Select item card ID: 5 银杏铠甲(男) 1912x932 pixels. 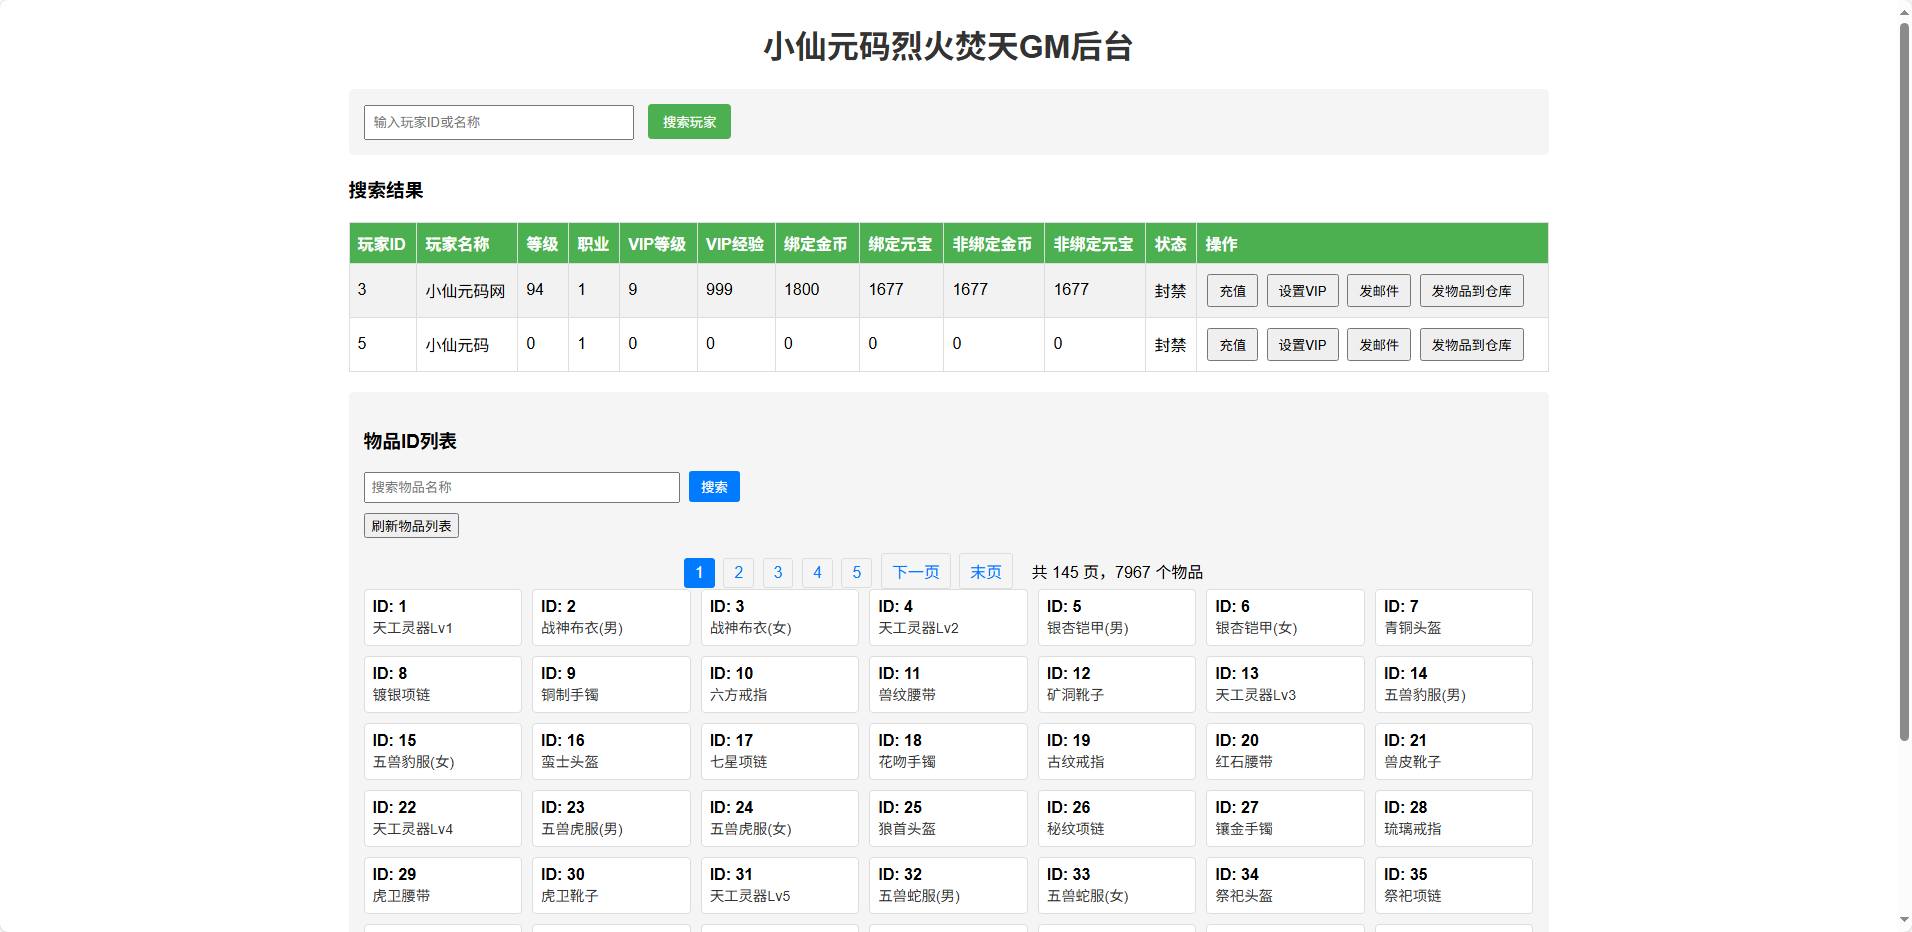tap(1117, 617)
